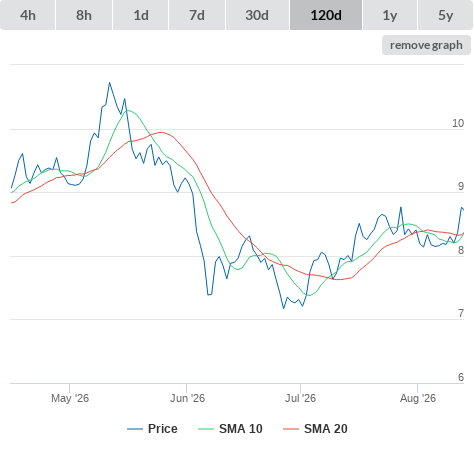Select the 7d time range
The width and height of the screenshot is (474, 455).
coord(197,15)
